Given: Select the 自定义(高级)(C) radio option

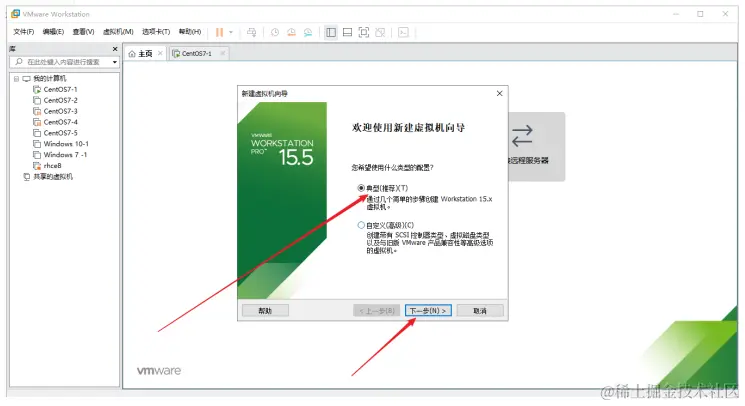Looking at the screenshot, I should pyautogui.click(x=361, y=225).
